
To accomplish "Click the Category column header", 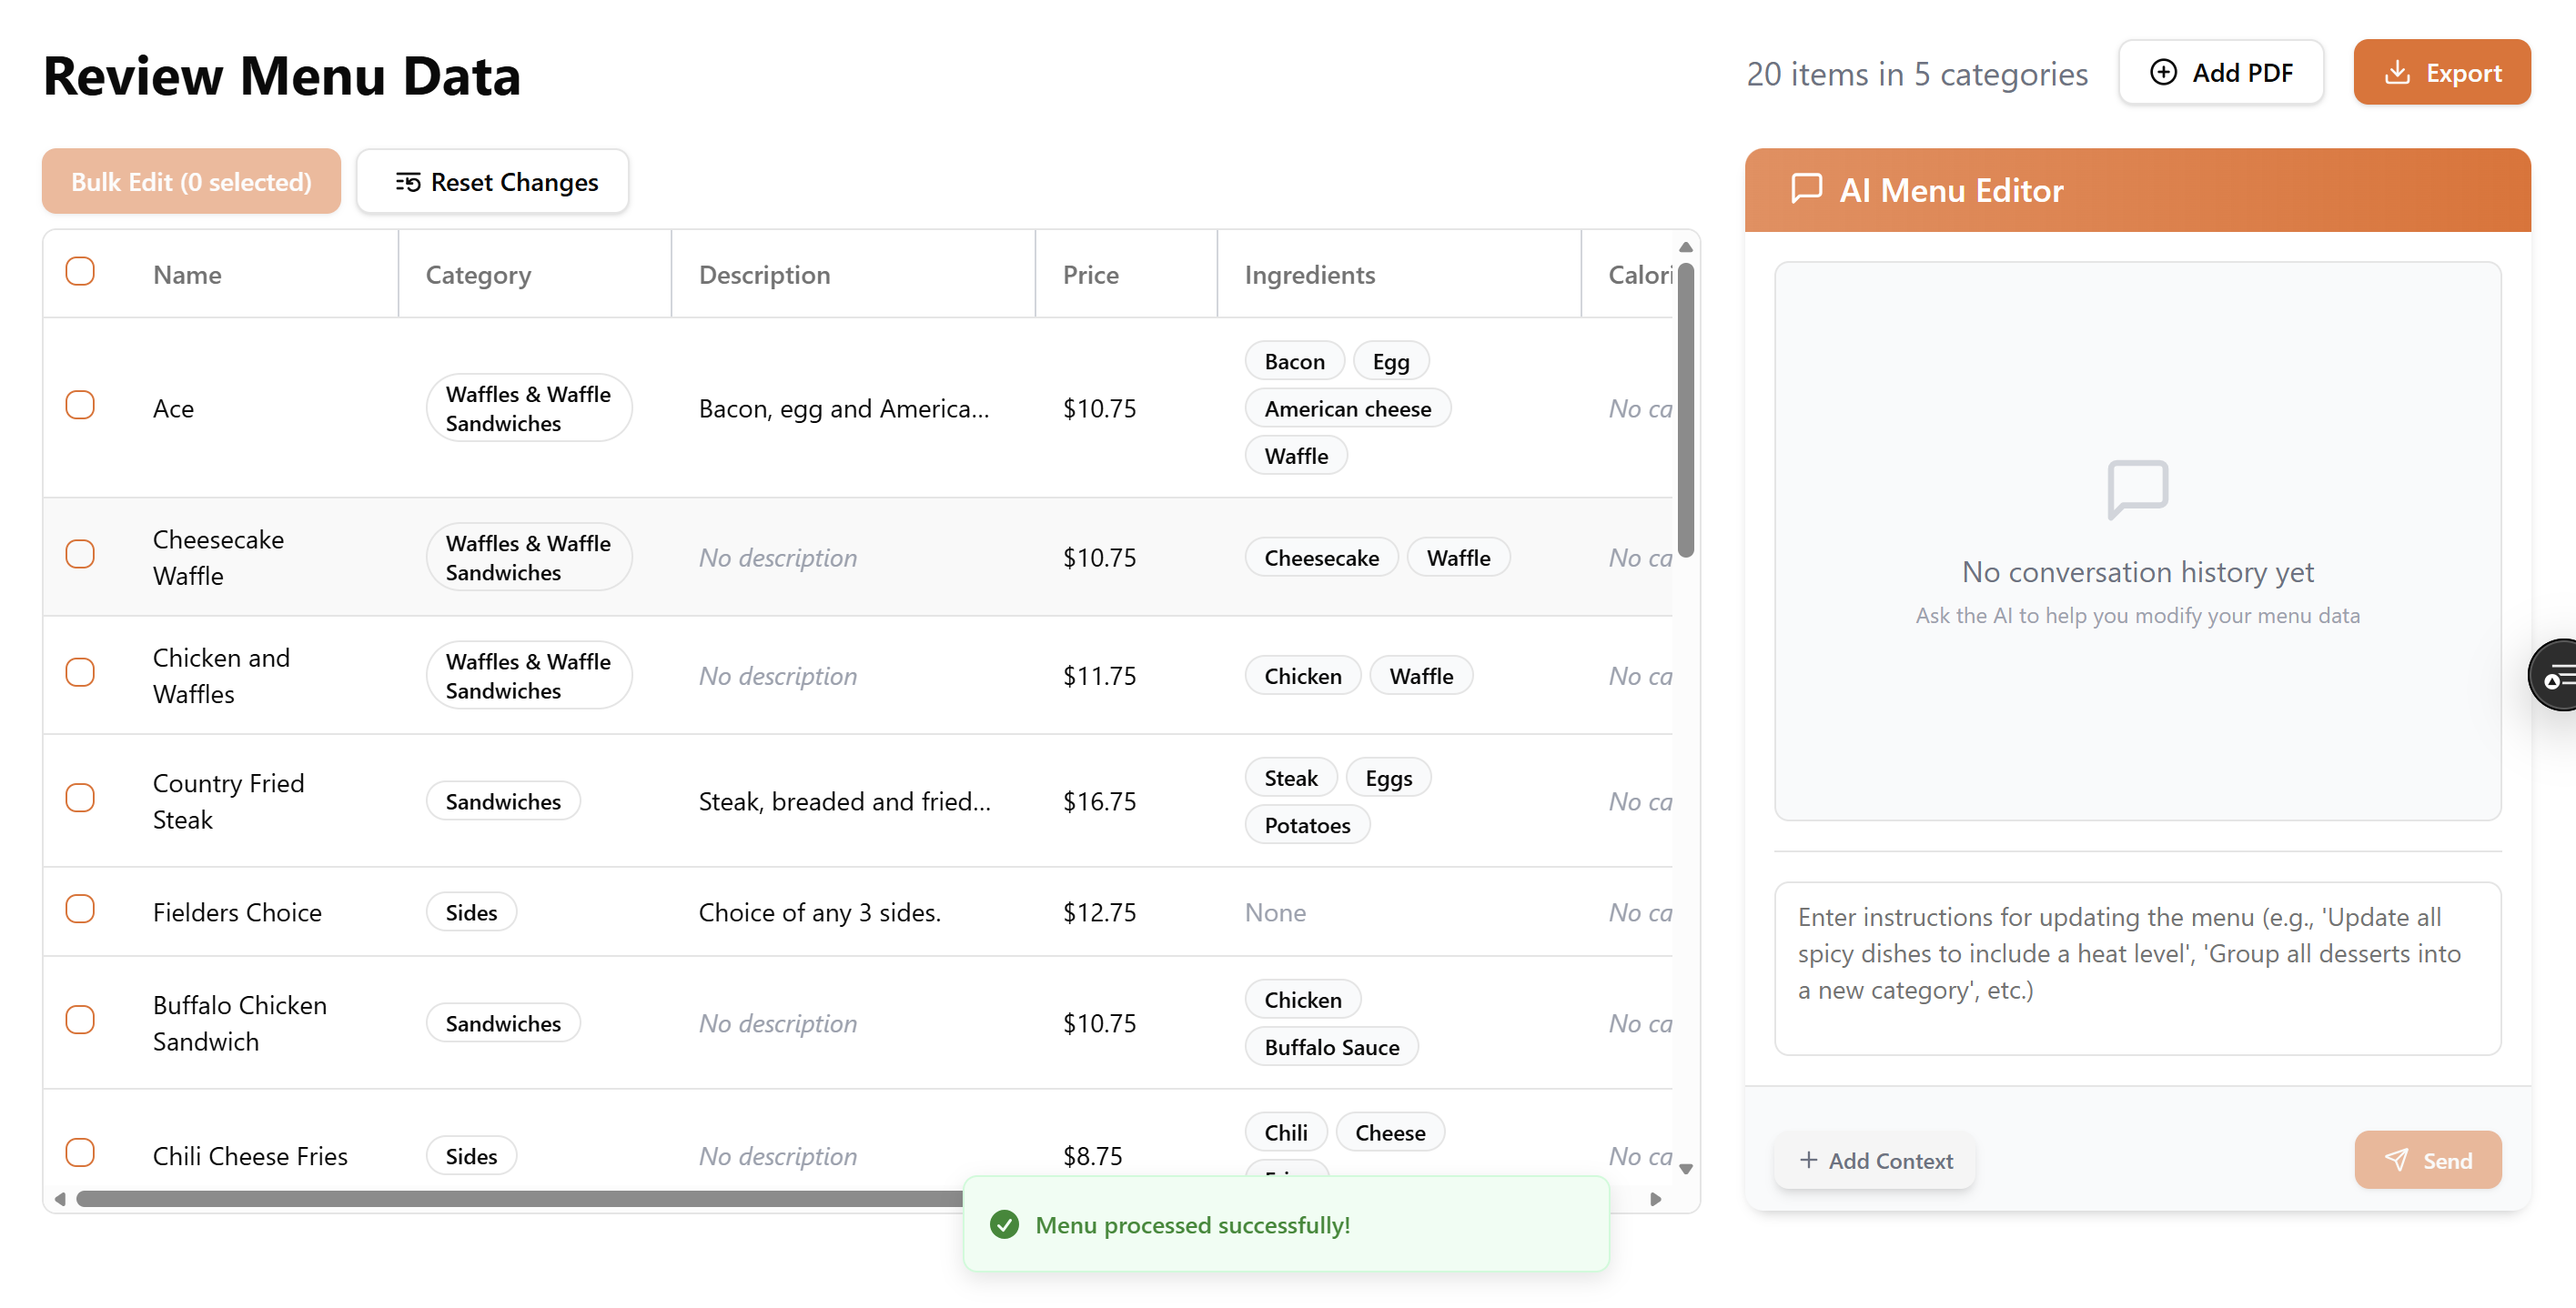I will 478,275.
